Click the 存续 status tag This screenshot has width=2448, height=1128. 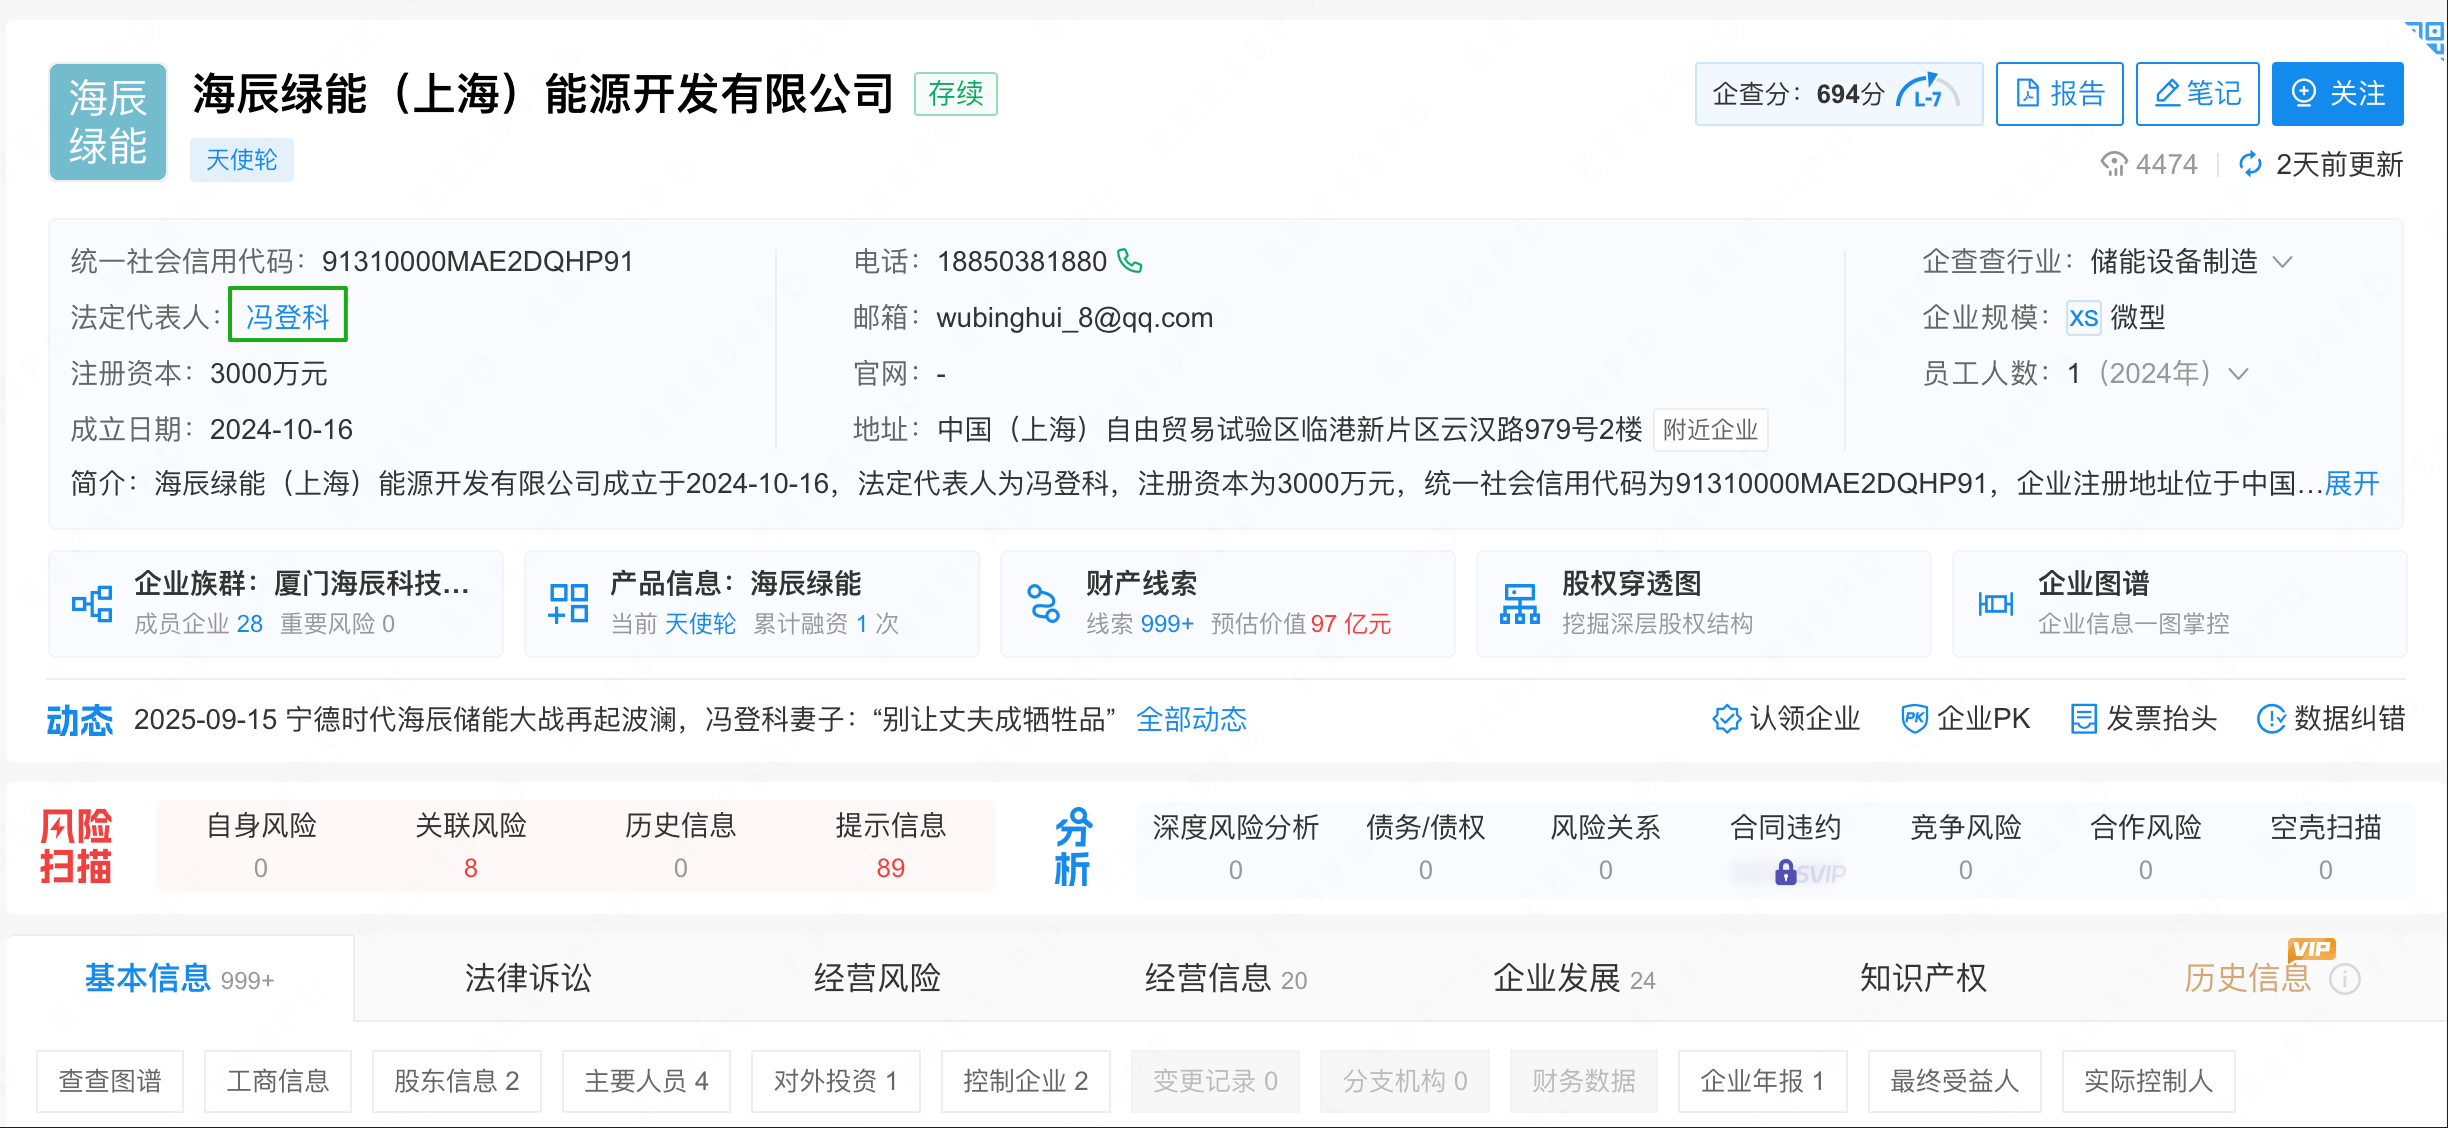[x=956, y=94]
